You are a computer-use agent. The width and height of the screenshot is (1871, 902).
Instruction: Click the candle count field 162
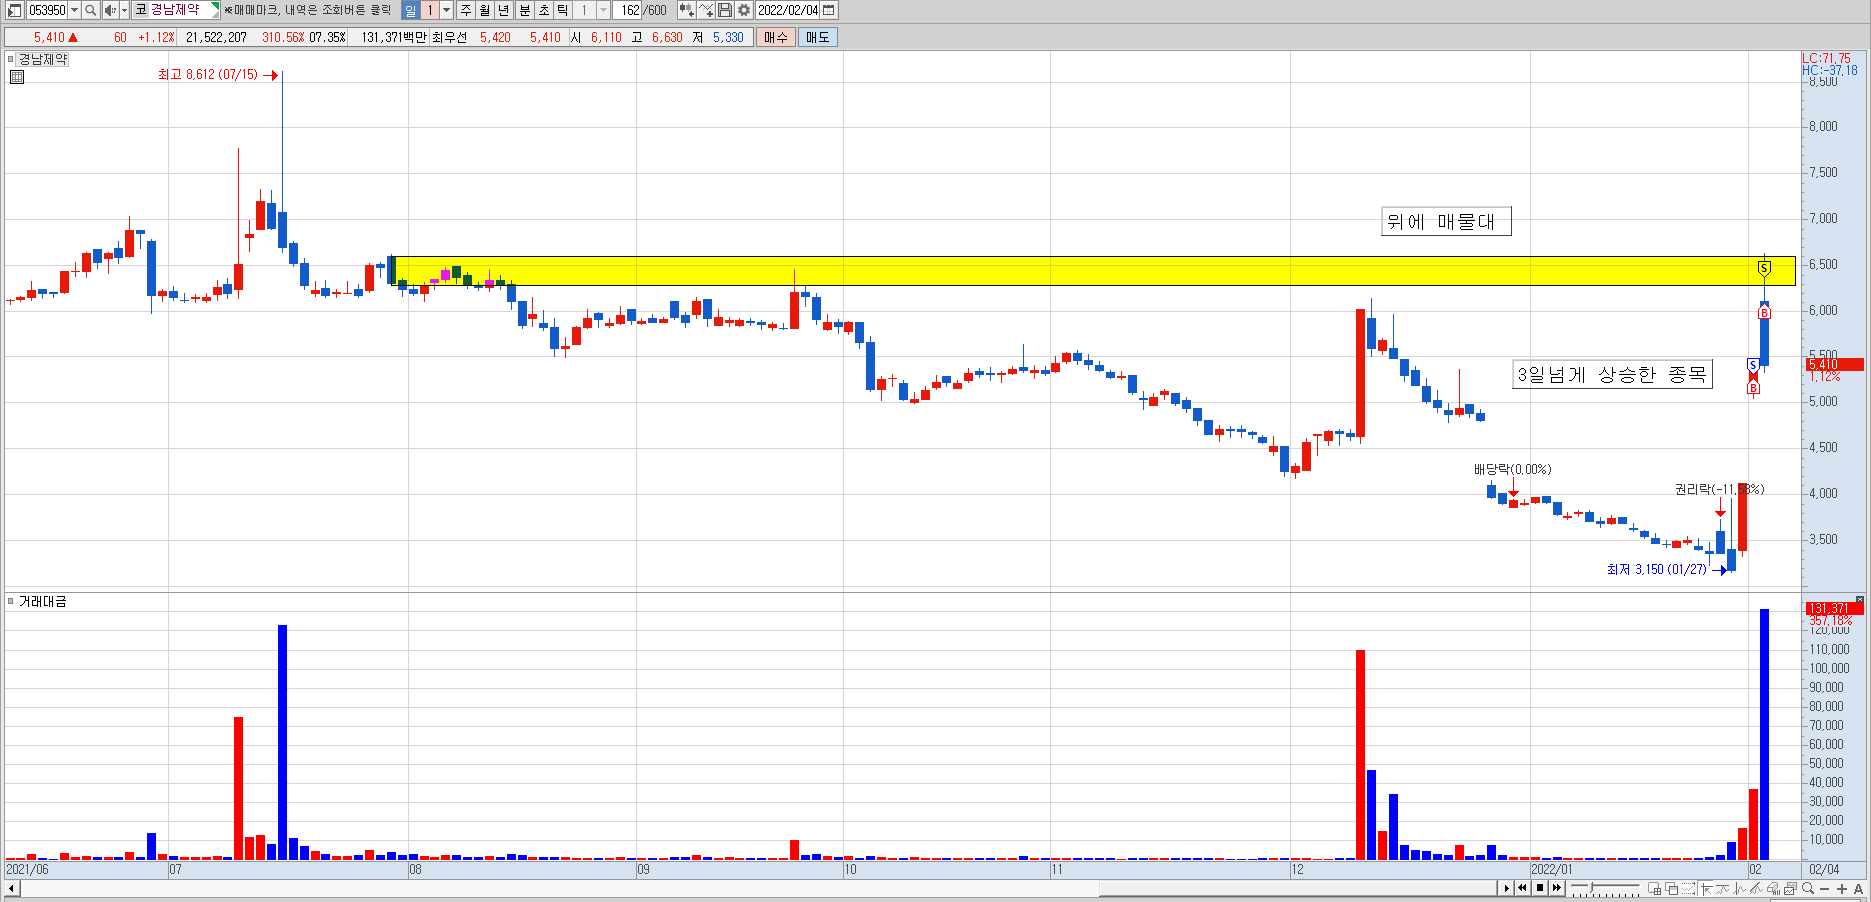tap(628, 10)
